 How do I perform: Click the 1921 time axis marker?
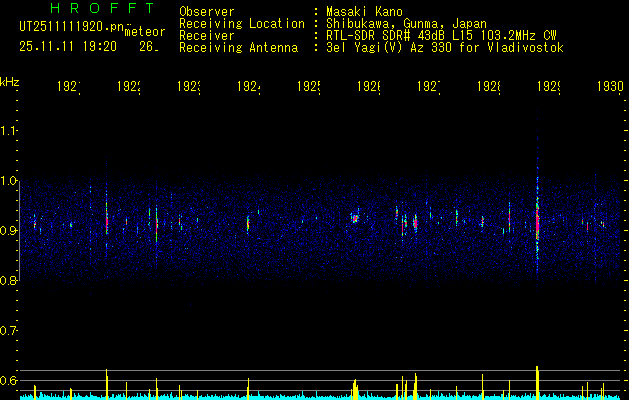pos(69,86)
